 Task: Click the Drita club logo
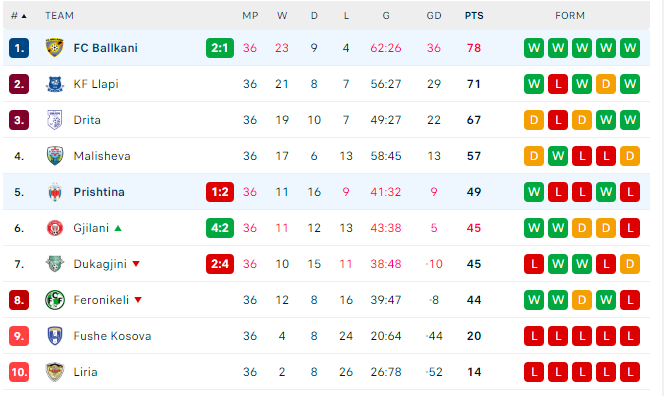(55, 120)
